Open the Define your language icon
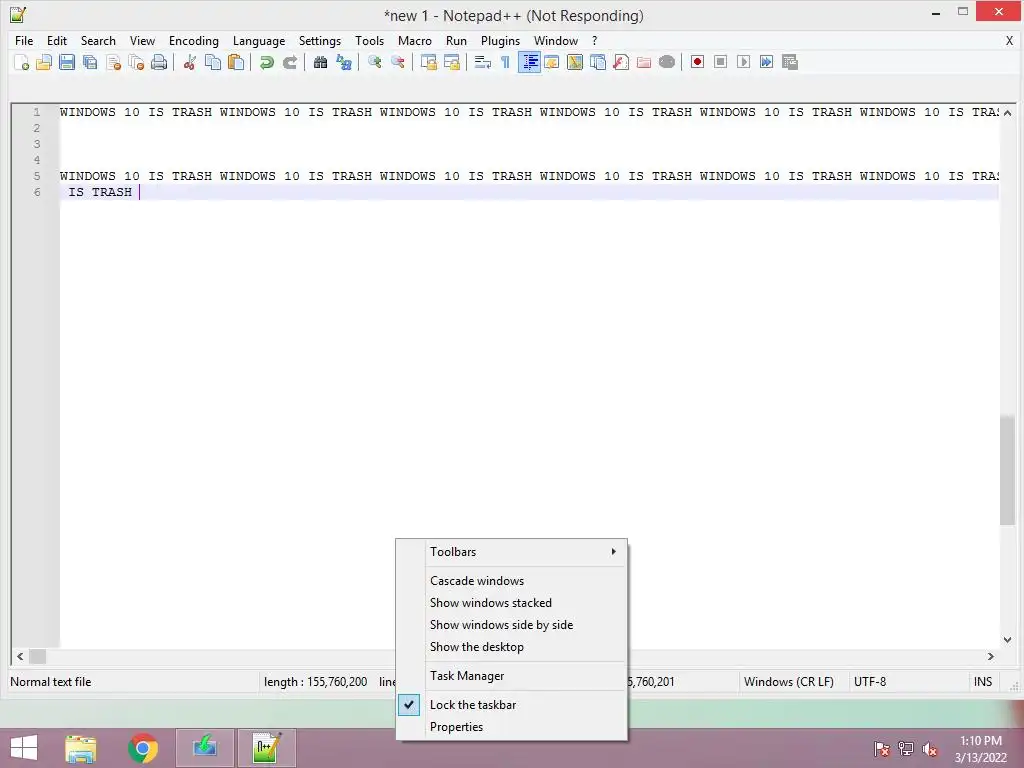Screen dimensions: 1024x768 (x=552, y=62)
